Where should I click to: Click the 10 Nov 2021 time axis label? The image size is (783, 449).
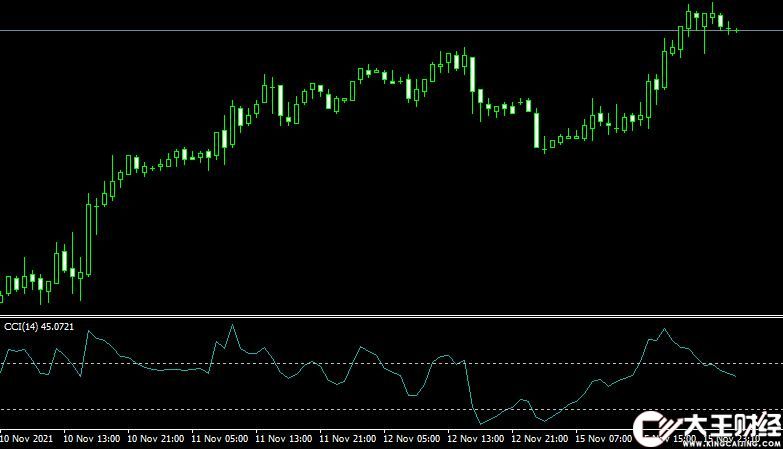[x=26, y=439]
